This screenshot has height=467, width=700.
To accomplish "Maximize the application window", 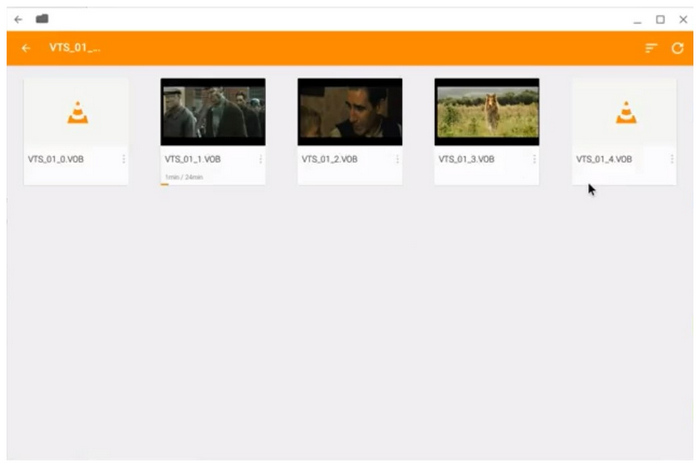I will [x=660, y=19].
